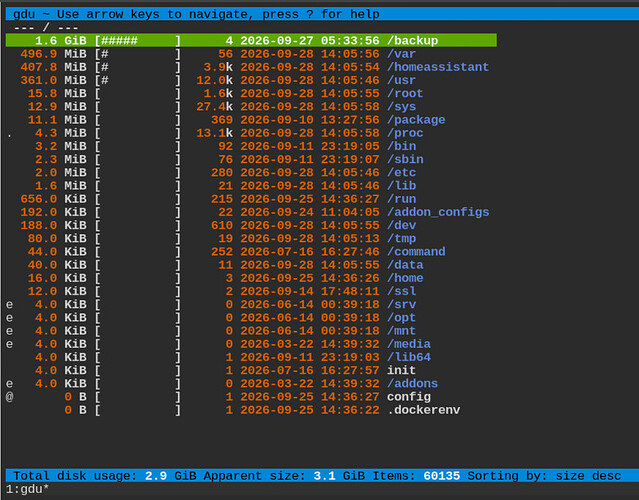Click the date 2026-09-14 17:48:11
This screenshot has width=639, height=500.
(310, 291)
